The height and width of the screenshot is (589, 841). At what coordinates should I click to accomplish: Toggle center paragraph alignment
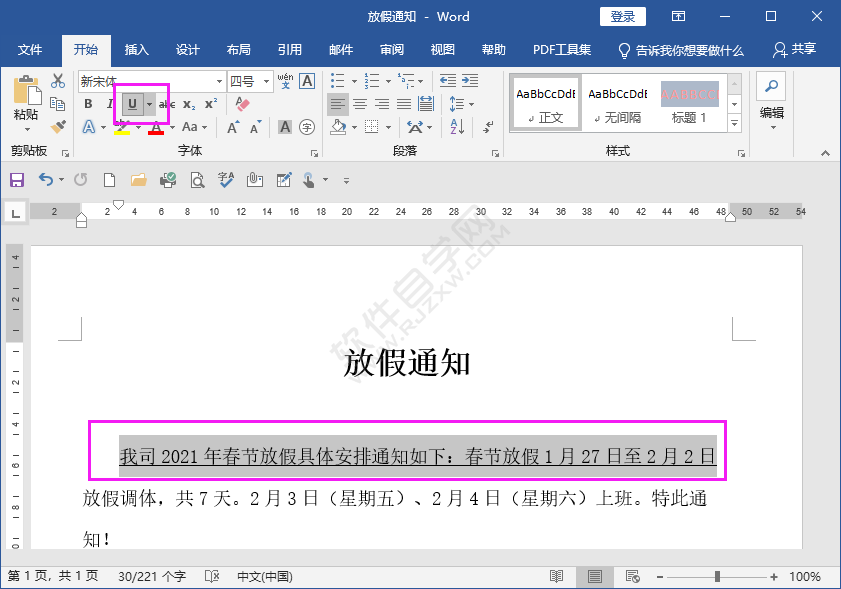359,104
